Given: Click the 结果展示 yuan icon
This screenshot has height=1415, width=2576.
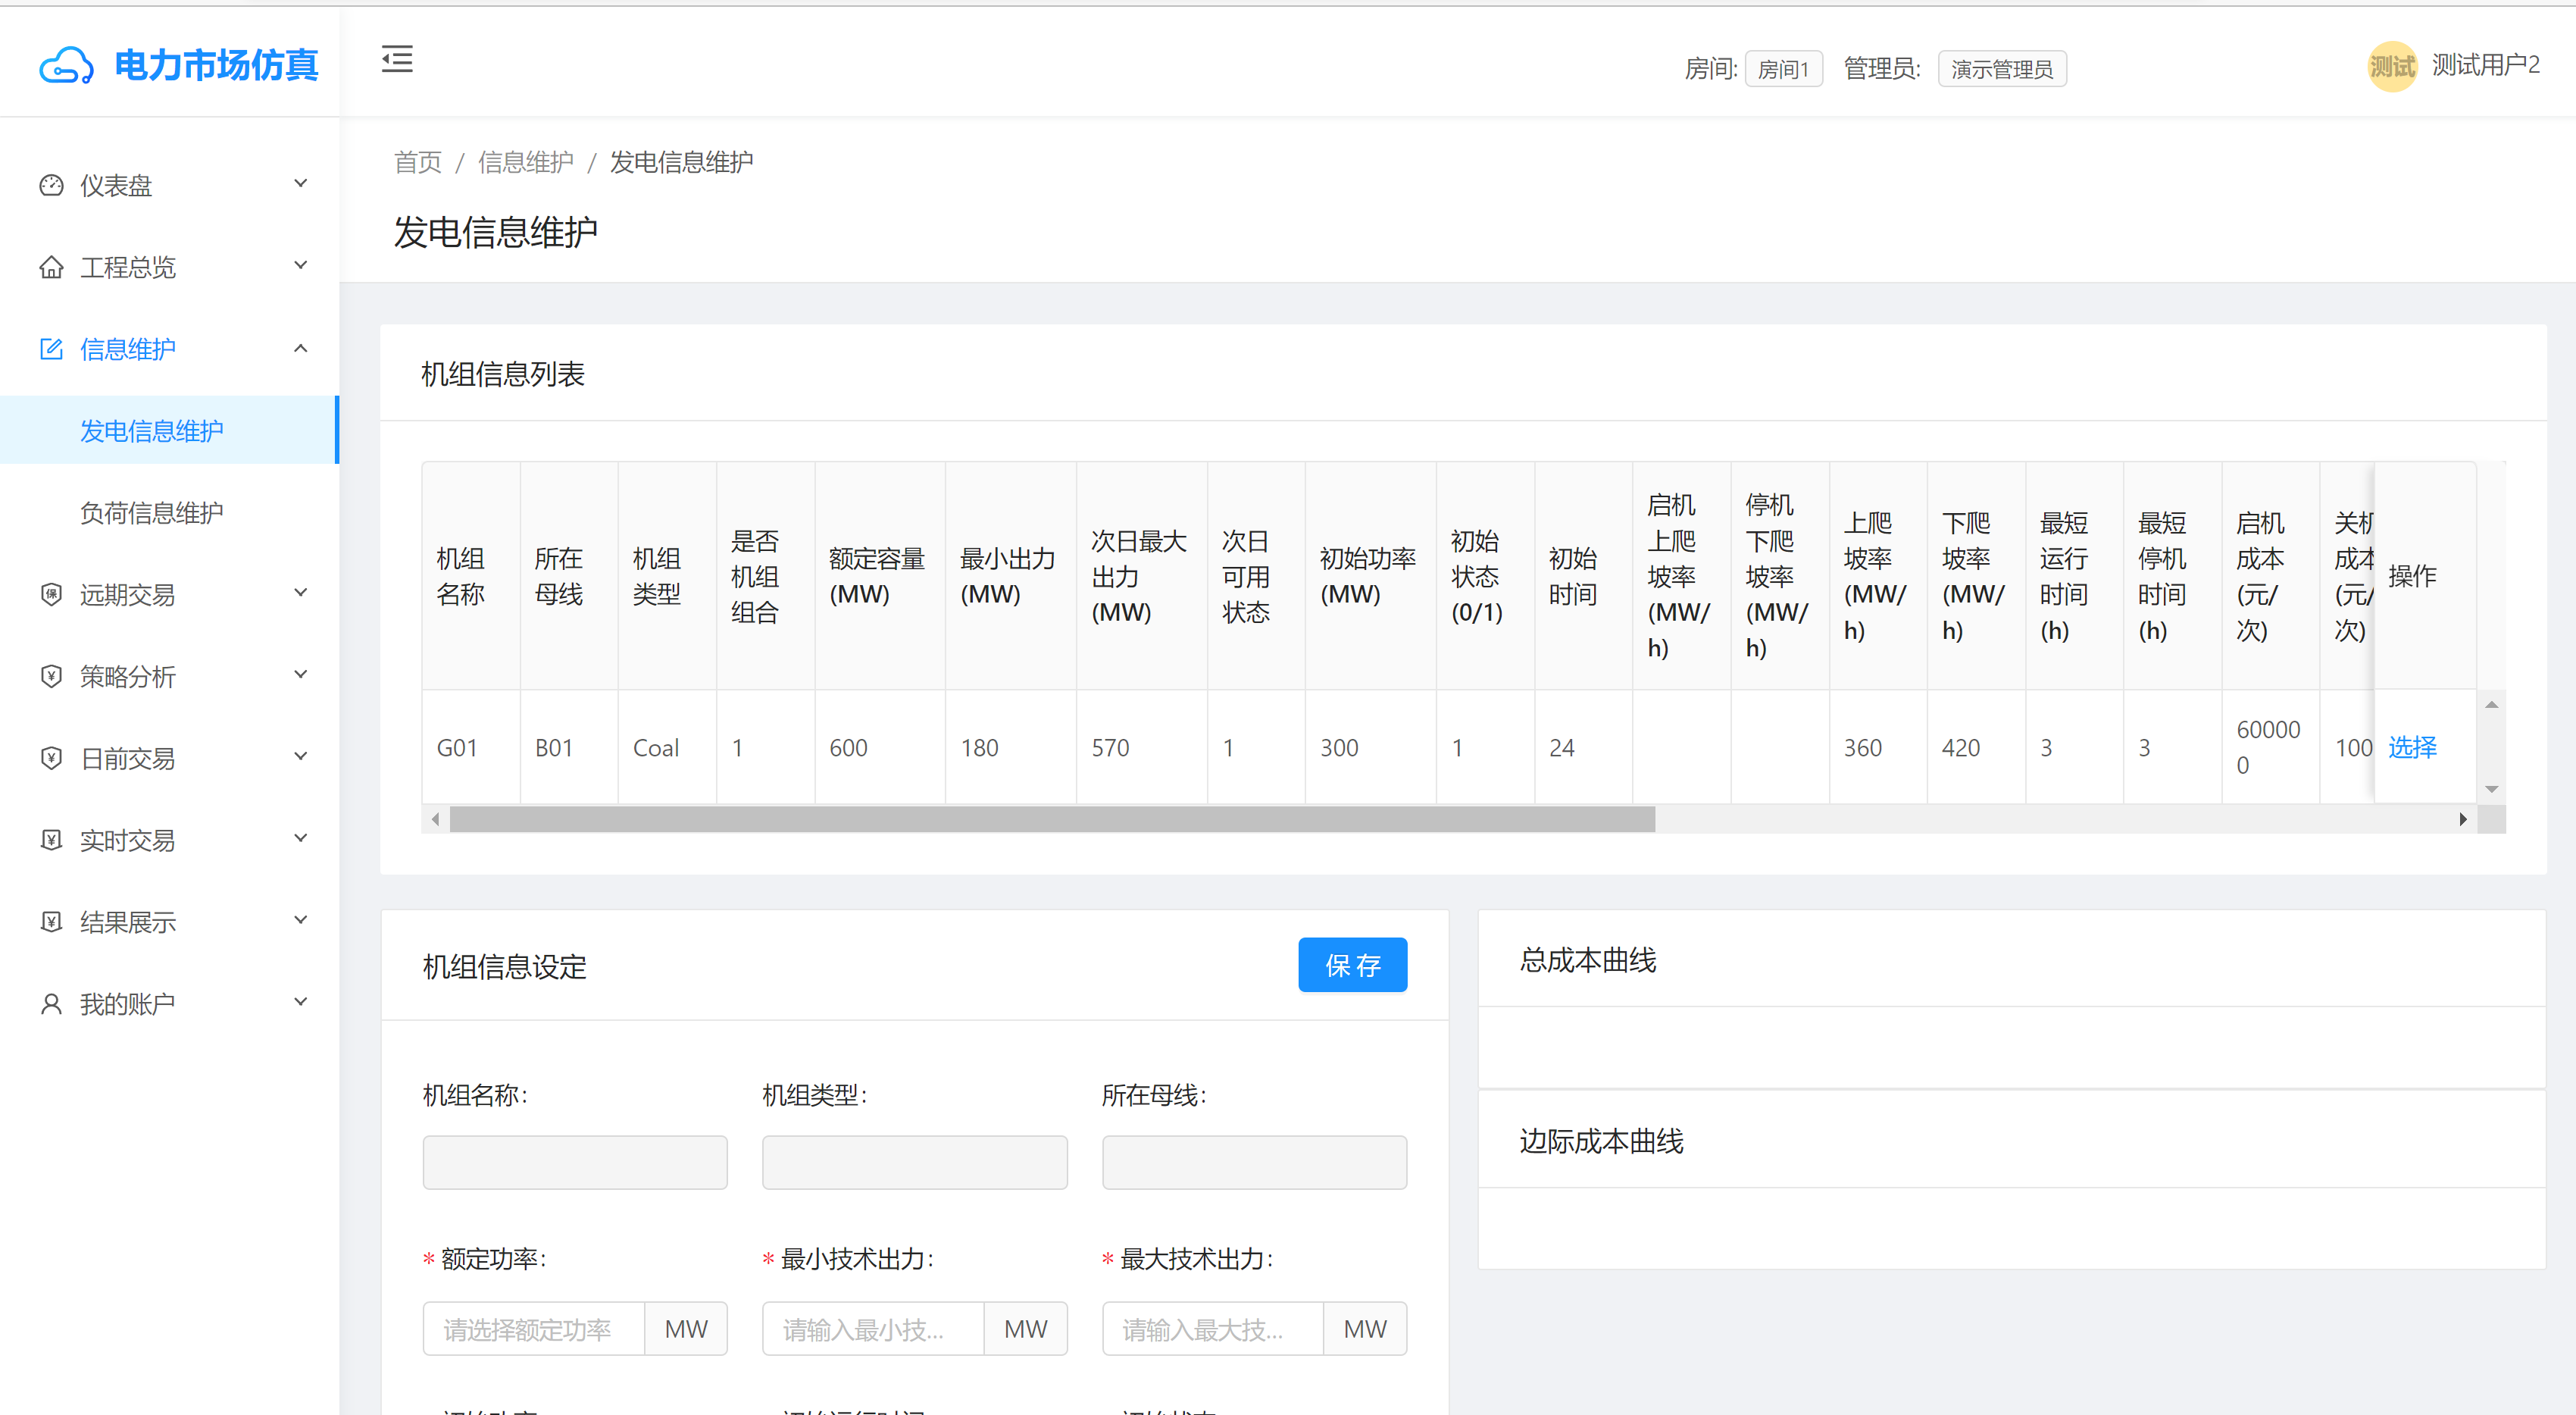Looking at the screenshot, I should 51,922.
